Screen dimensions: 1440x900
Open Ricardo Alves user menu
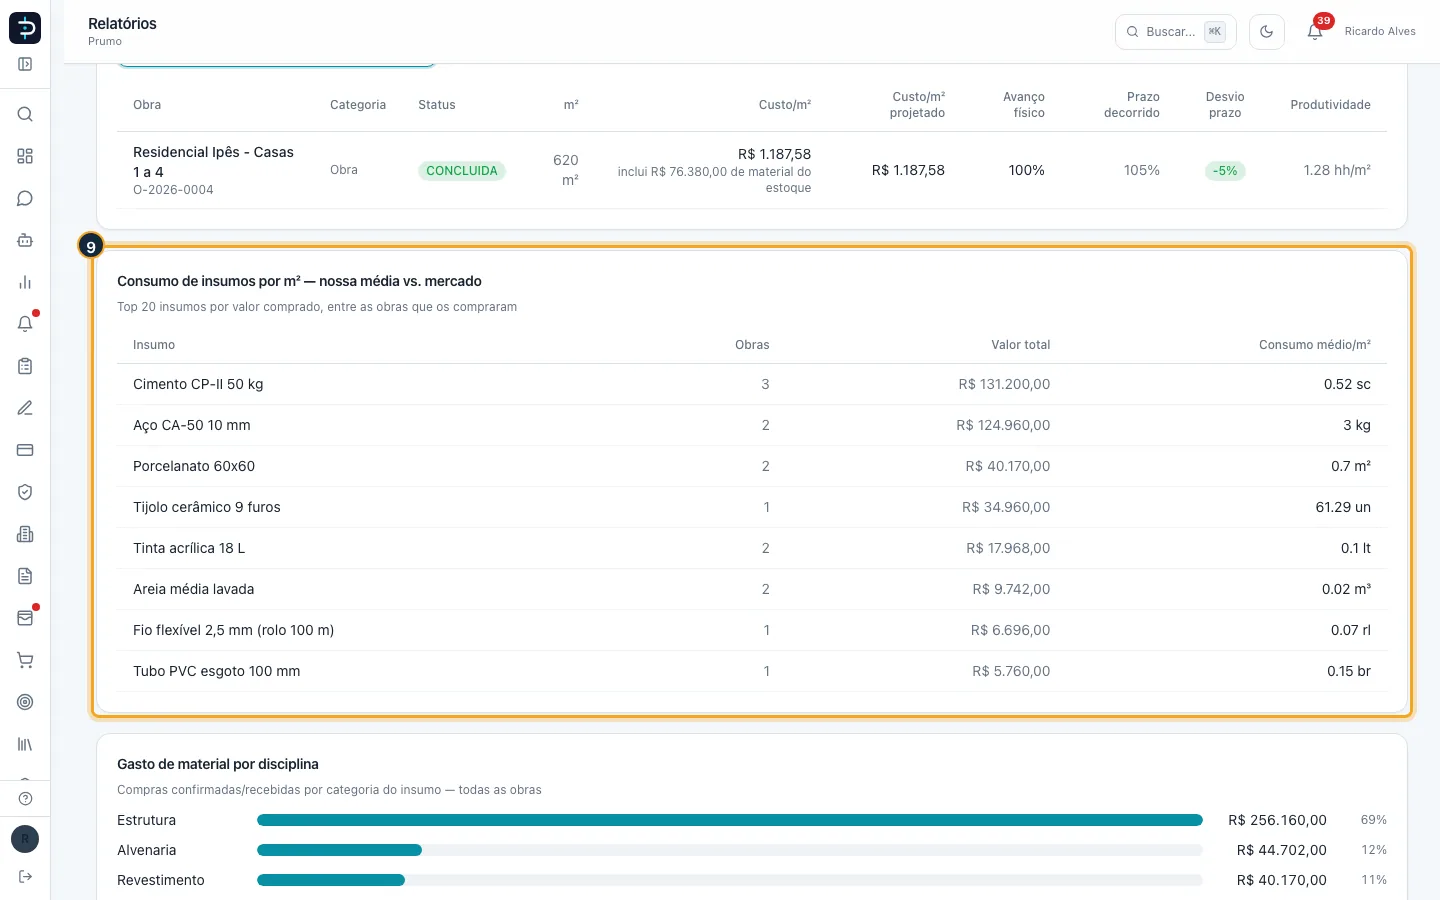click(x=1380, y=32)
